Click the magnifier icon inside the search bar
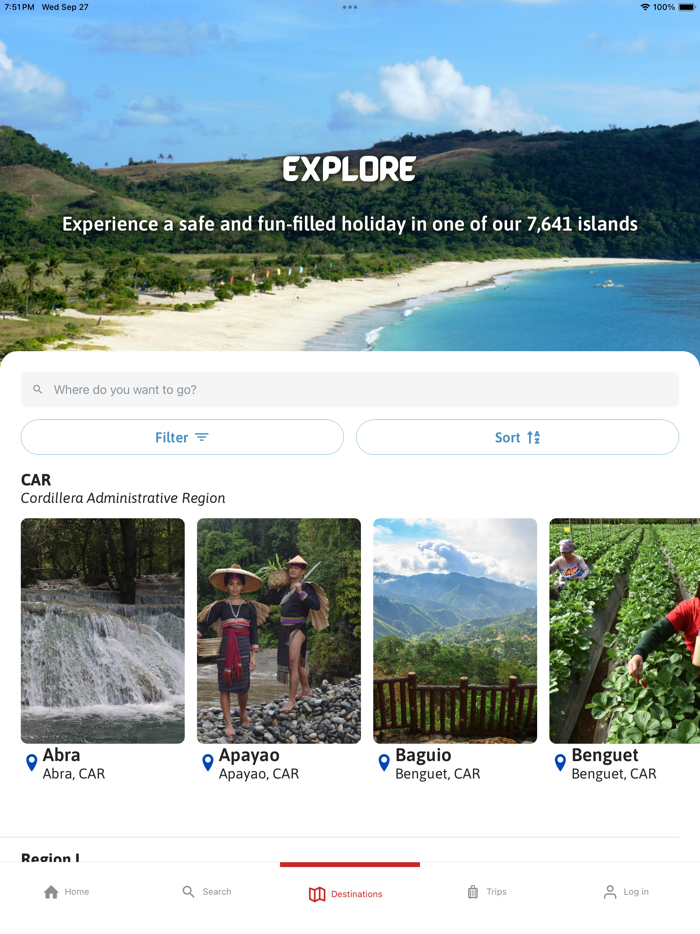This screenshot has height=934, width=700. click(x=37, y=389)
